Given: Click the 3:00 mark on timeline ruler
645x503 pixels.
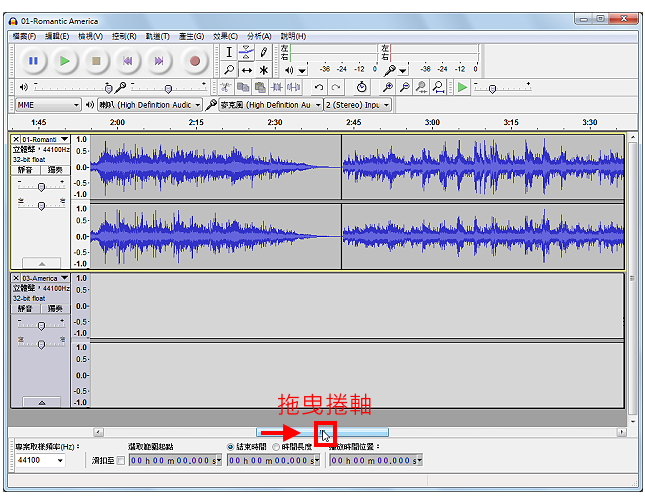Looking at the screenshot, I should tap(432, 122).
